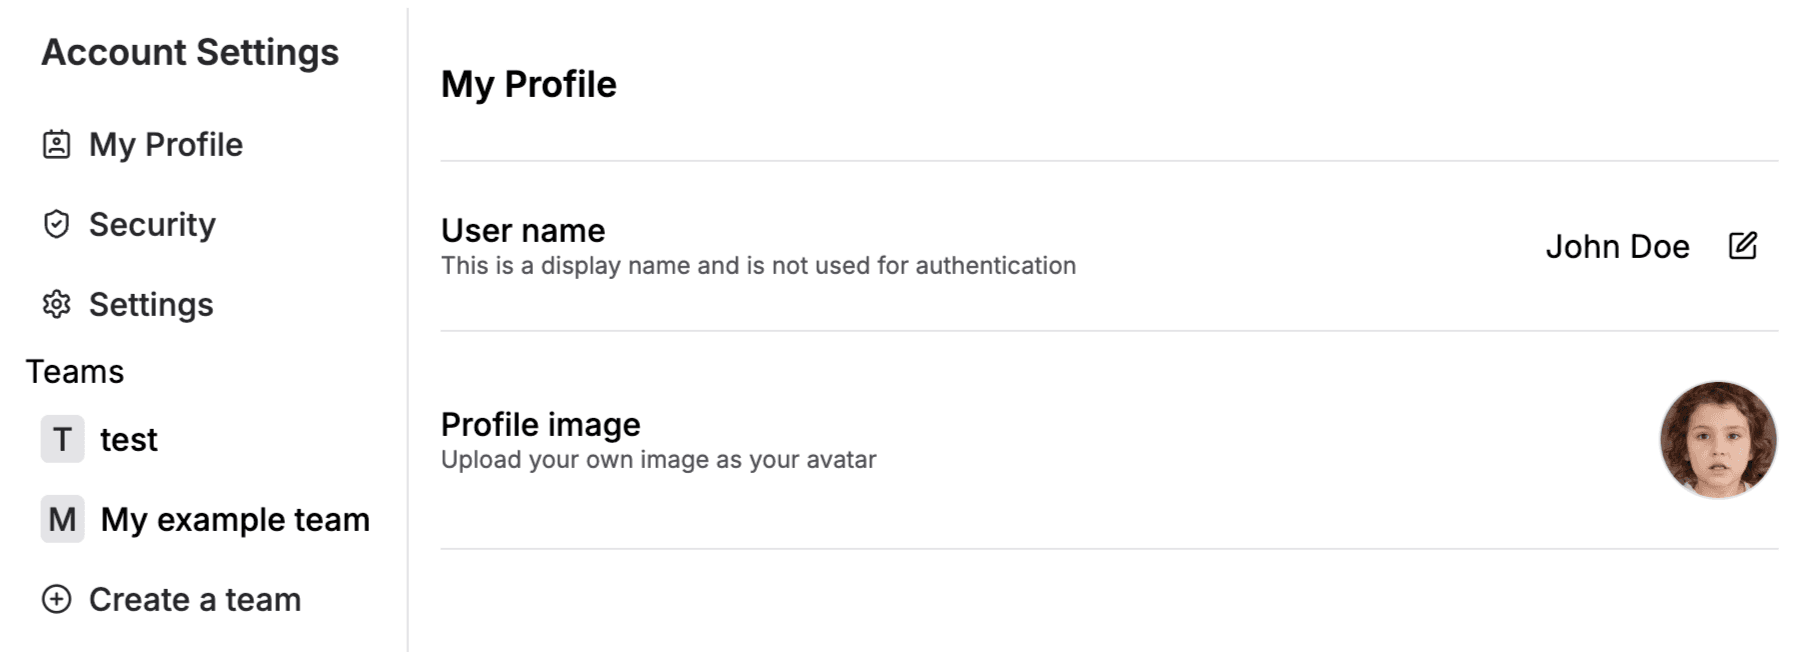Image resolution: width=1817 pixels, height=652 pixels.
Task: Click the Security shield icon
Action: pos(57,225)
